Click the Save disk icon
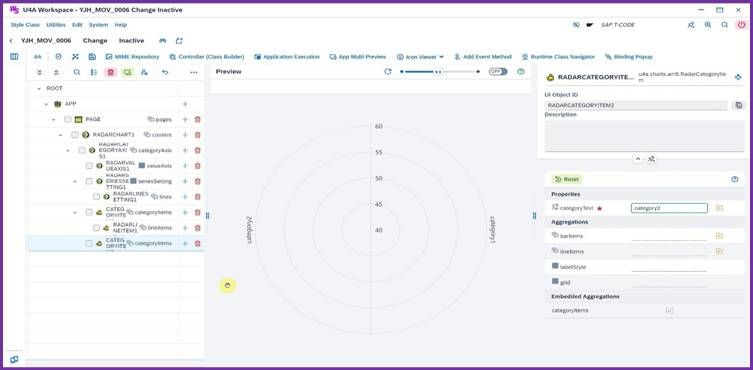753x370 pixels. point(92,57)
